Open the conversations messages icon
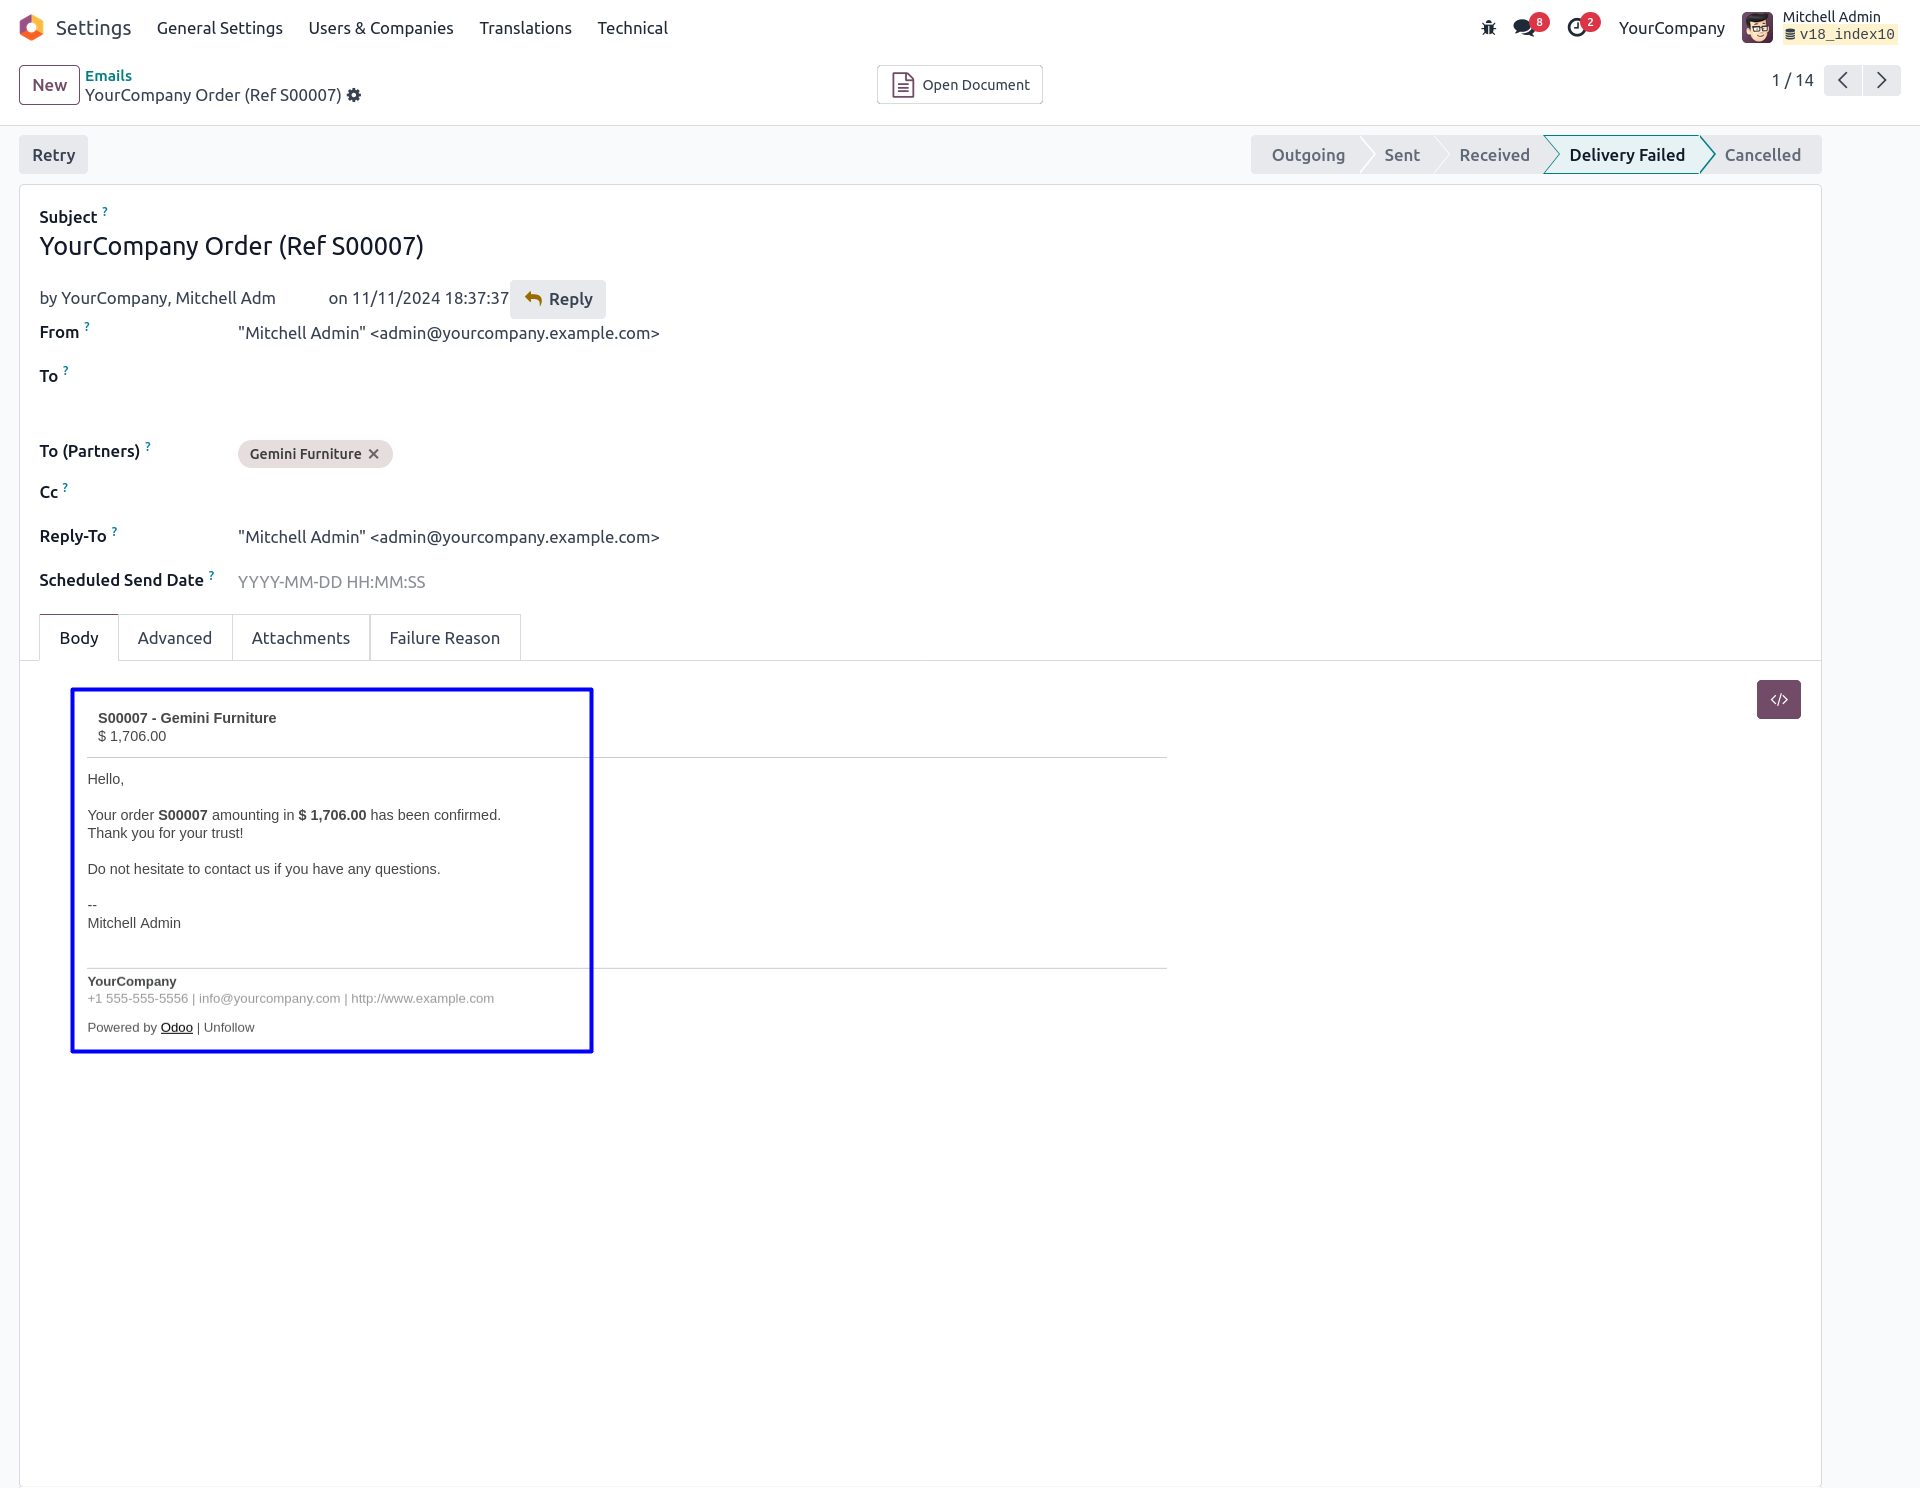The image size is (1920, 1489). [x=1524, y=28]
